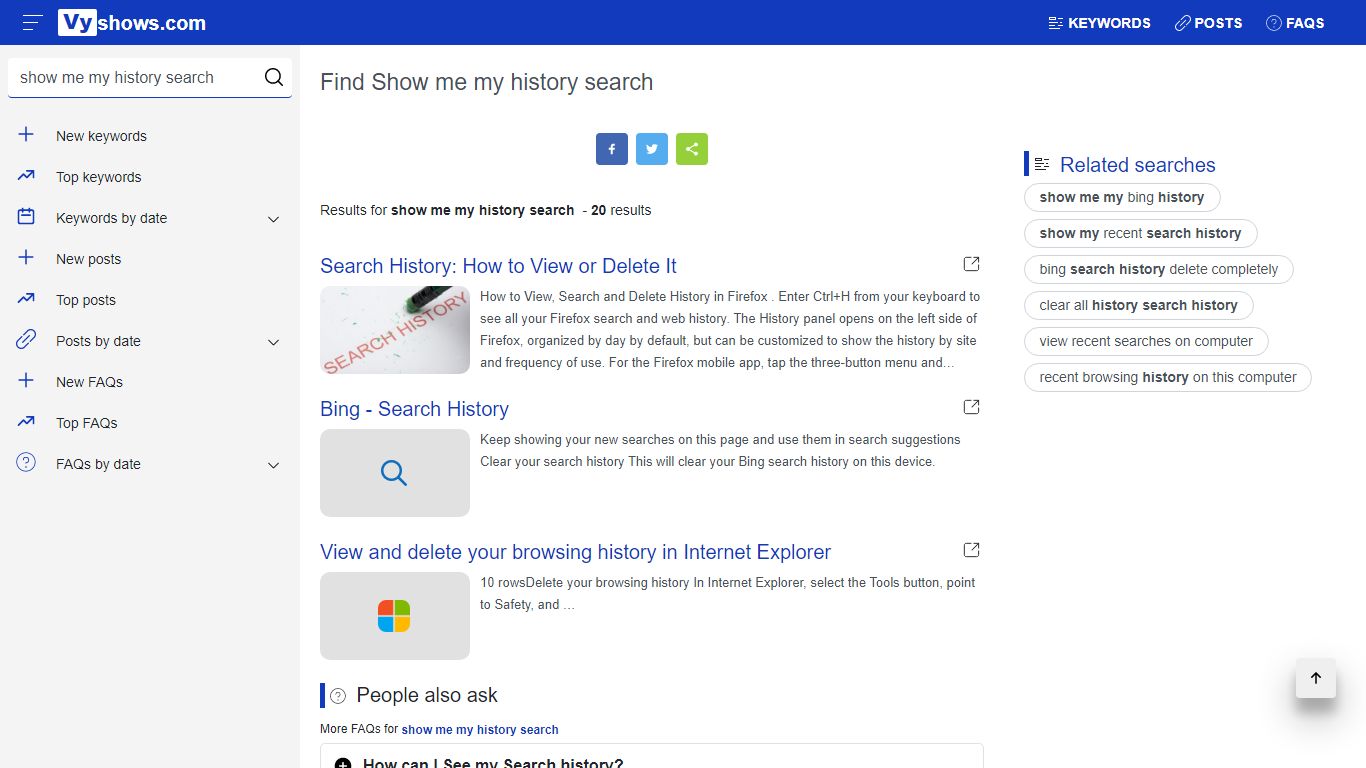This screenshot has height=768, width=1366.
Task: Open external link icon for Bing result
Action: click(971, 407)
